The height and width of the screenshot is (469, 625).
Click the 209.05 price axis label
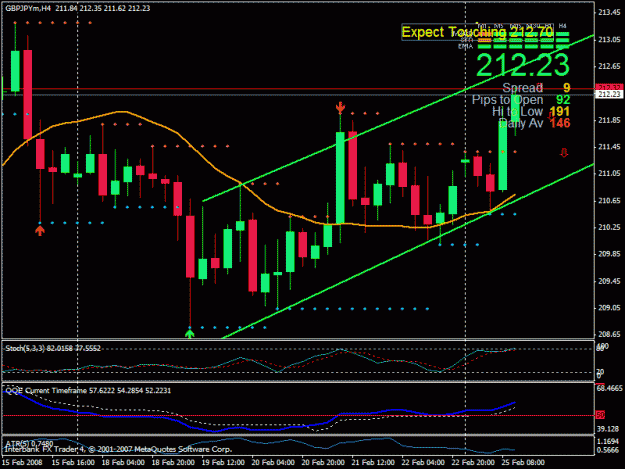(x=609, y=308)
